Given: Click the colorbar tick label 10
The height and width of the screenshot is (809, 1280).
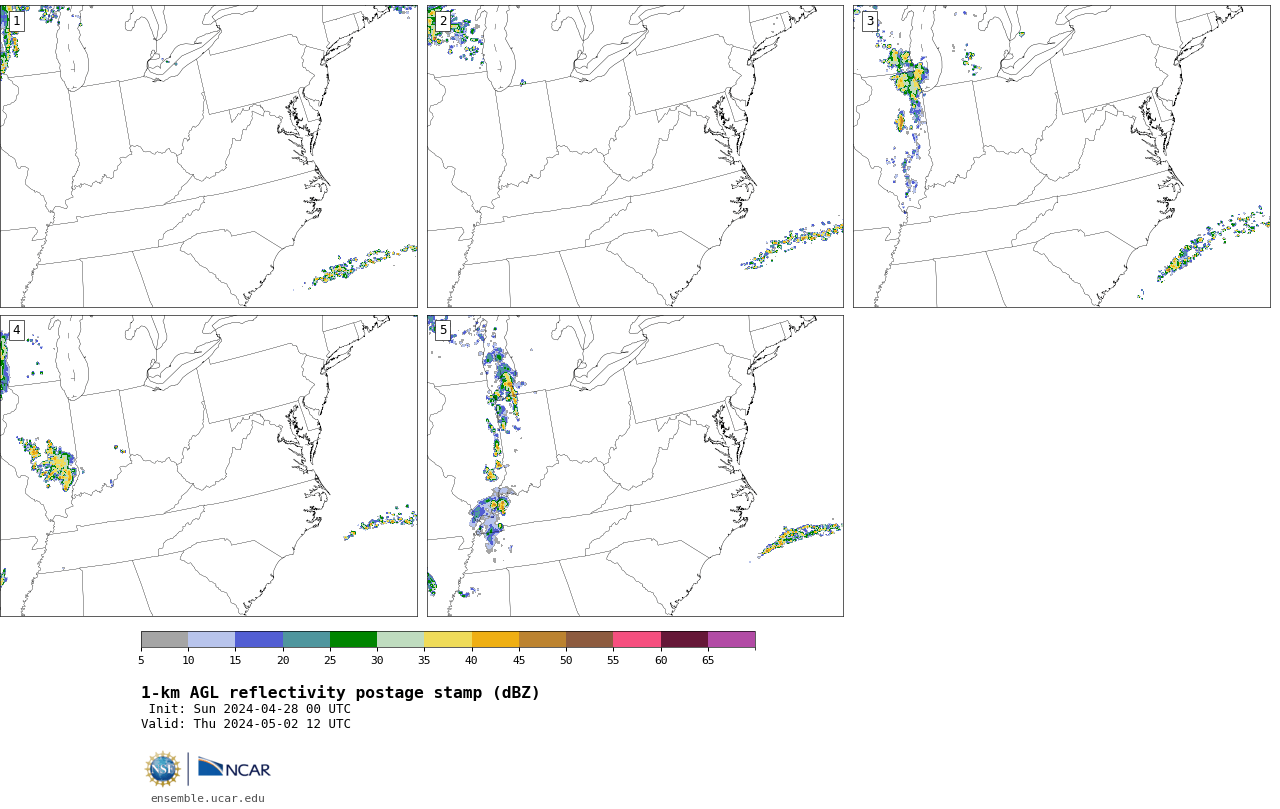Looking at the screenshot, I should (x=188, y=660).
